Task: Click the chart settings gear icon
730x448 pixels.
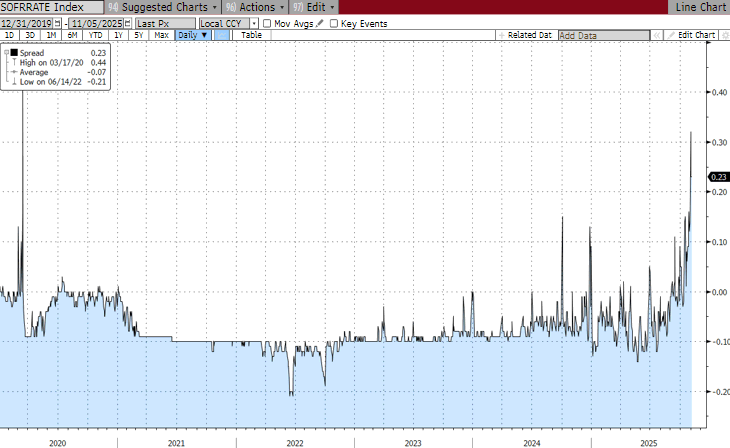Action: coord(723,35)
